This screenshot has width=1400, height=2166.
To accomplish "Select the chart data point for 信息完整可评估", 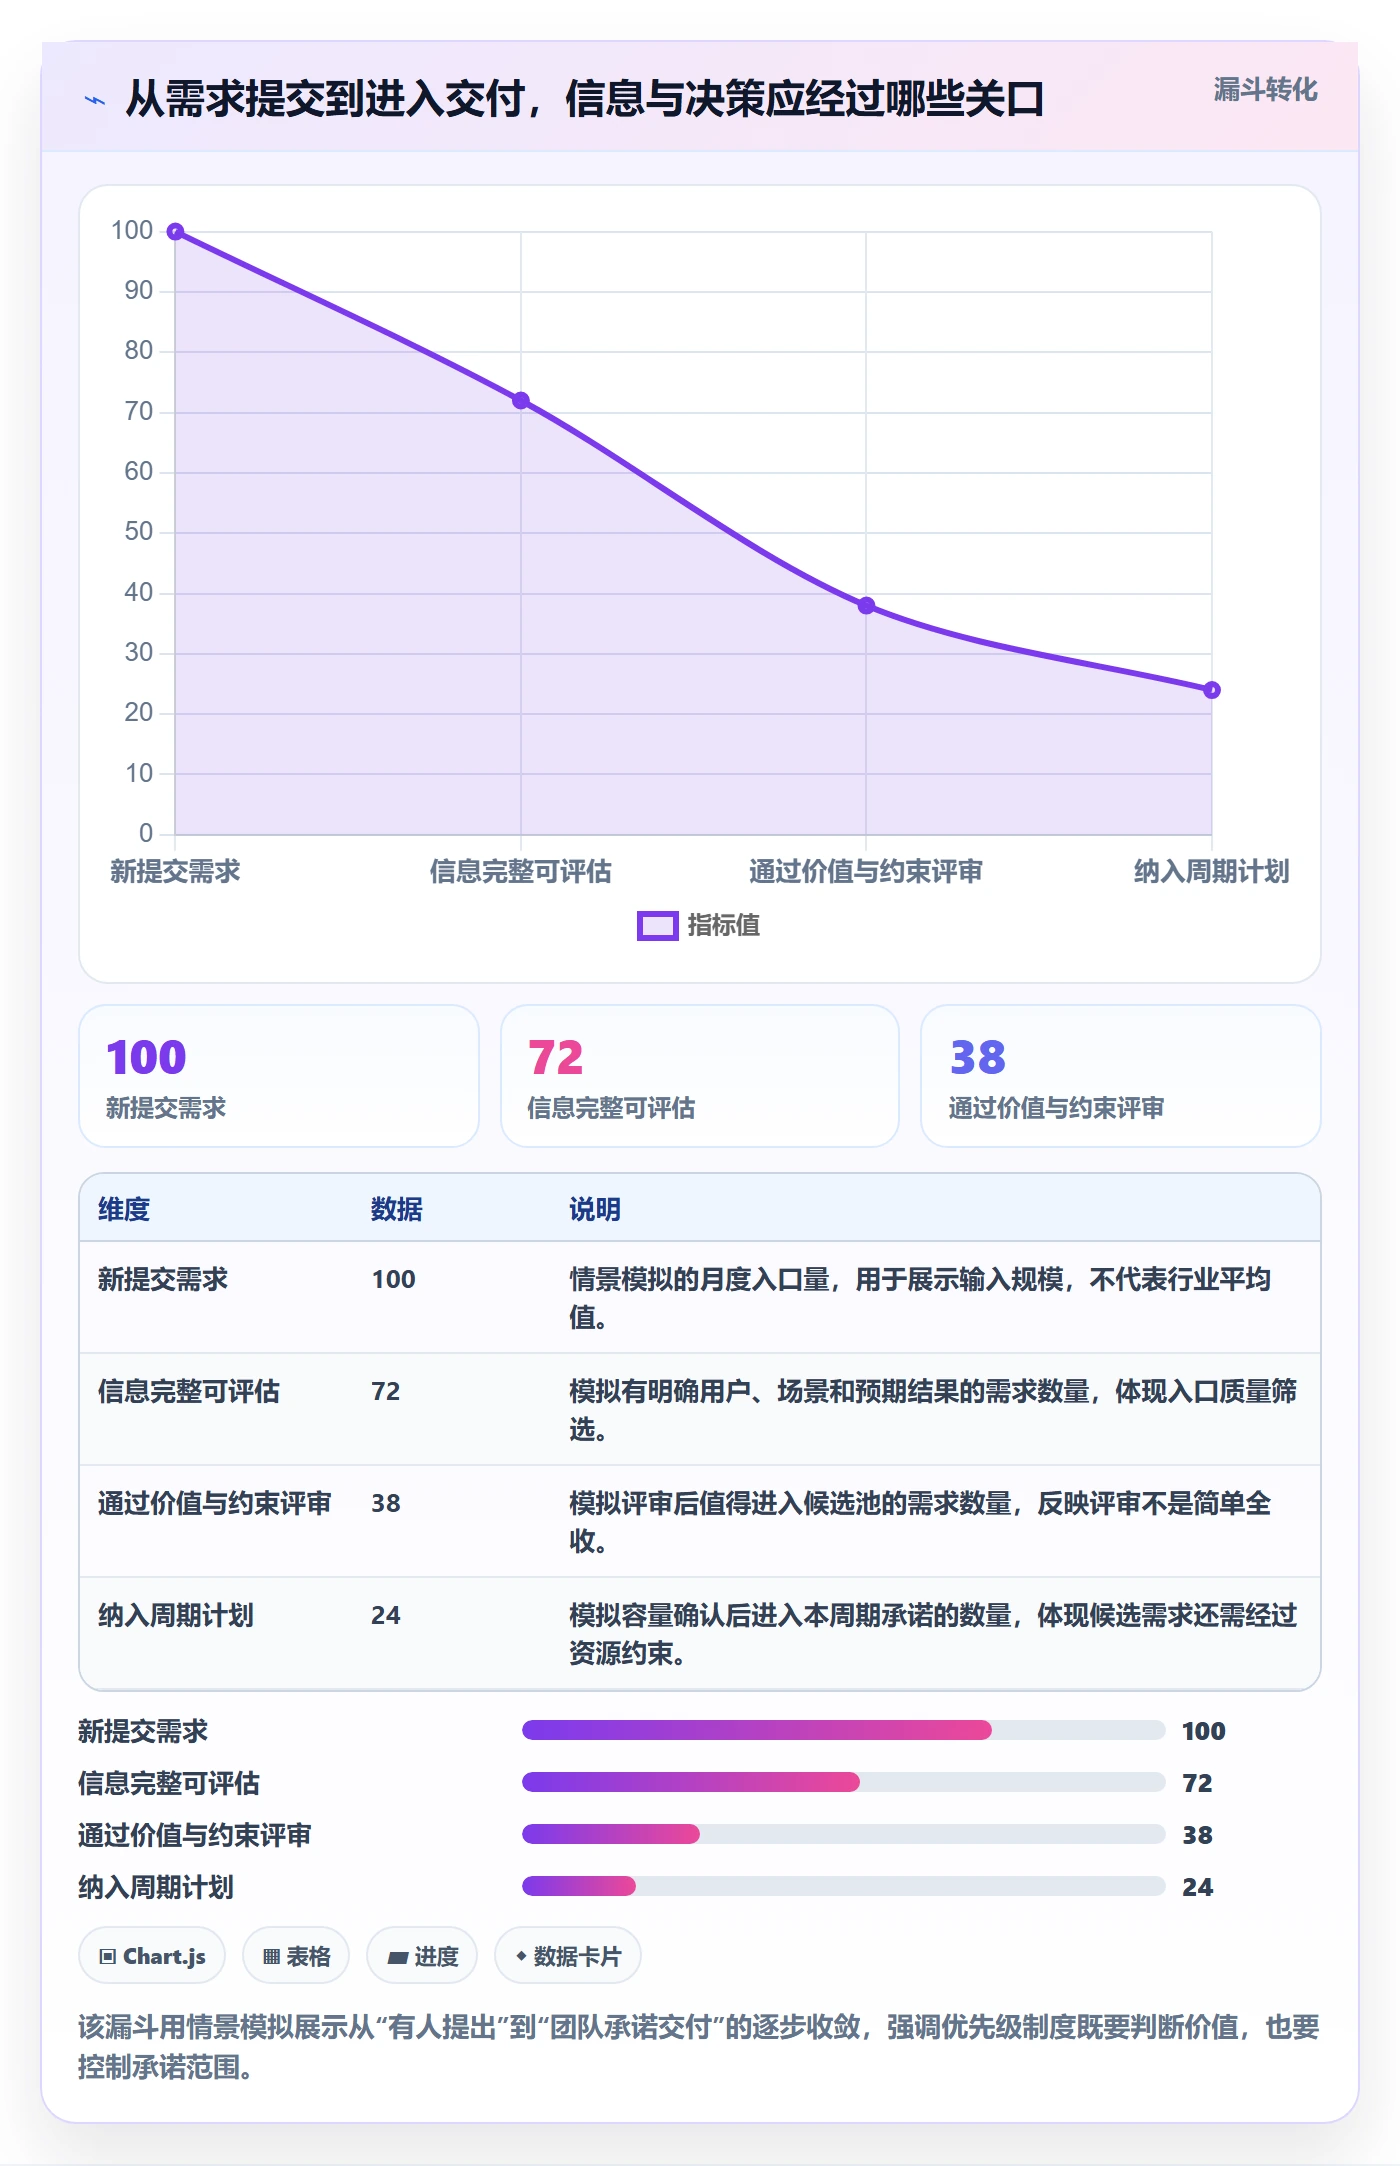I will 521,401.
